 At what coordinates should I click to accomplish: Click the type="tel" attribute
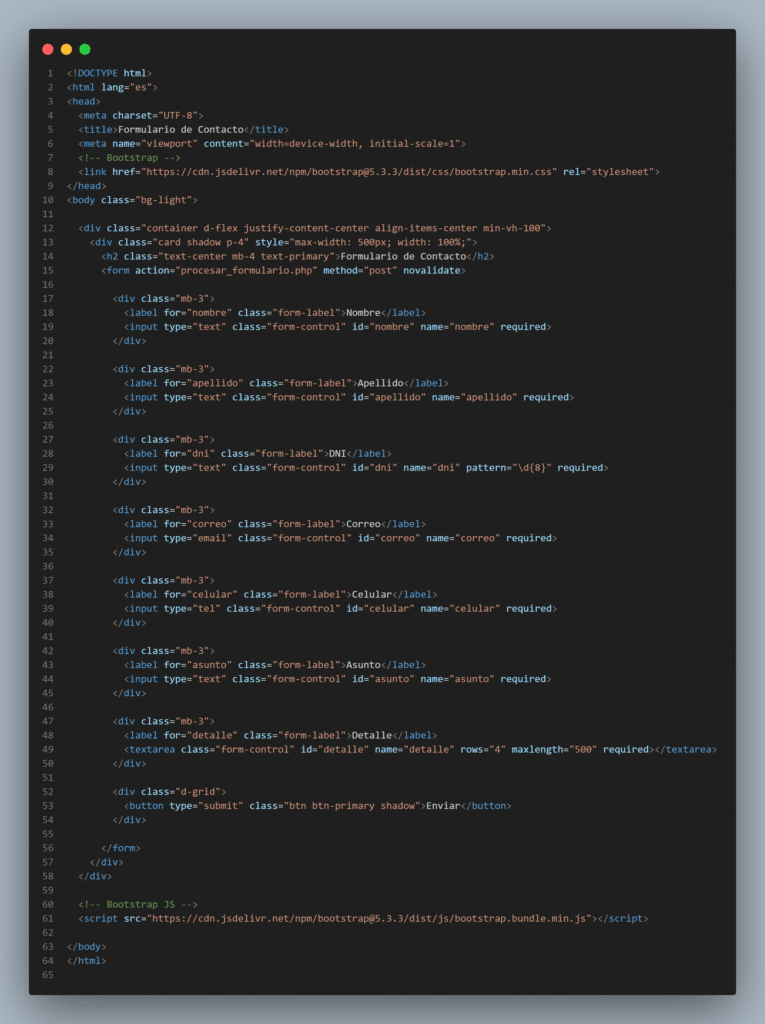[x=192, y=609]
